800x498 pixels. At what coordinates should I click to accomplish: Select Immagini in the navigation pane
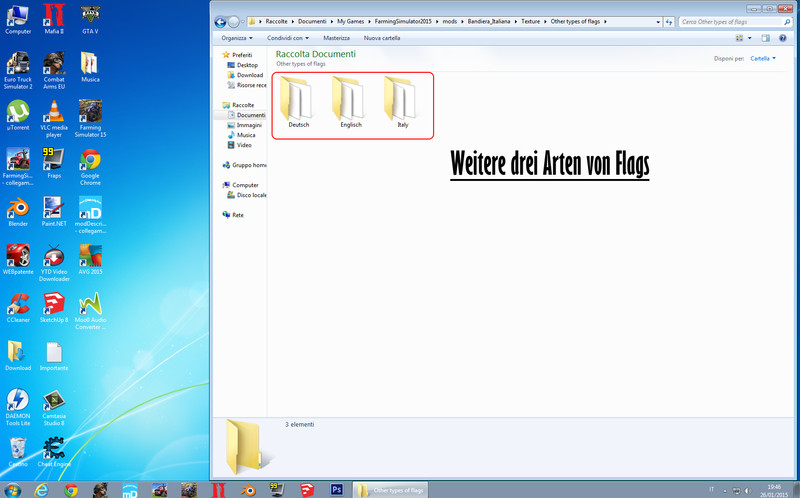tap(249, 125)
